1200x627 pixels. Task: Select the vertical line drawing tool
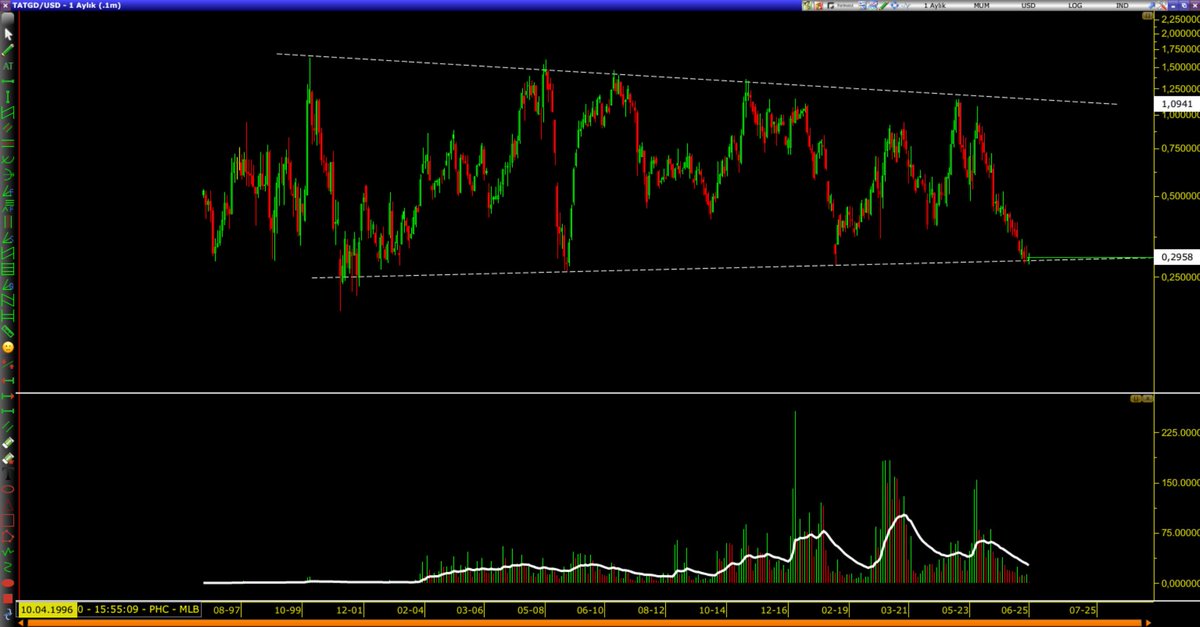[x=9, y=98]
